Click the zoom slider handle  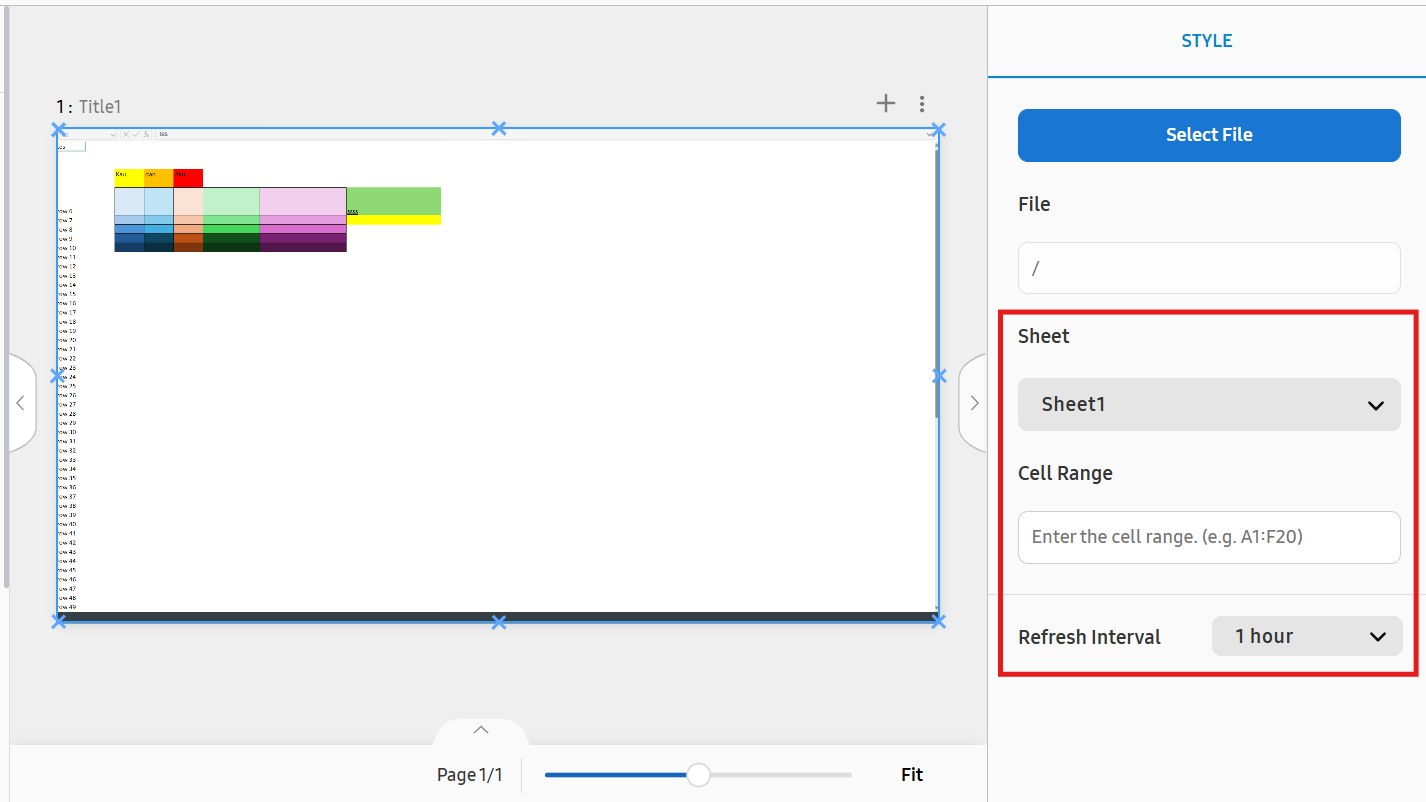click(x=698, y=775)
